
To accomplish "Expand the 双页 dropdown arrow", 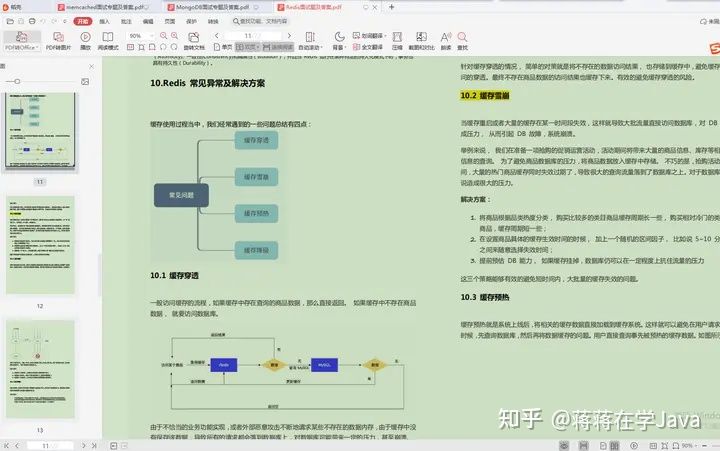I will (258, 47).
